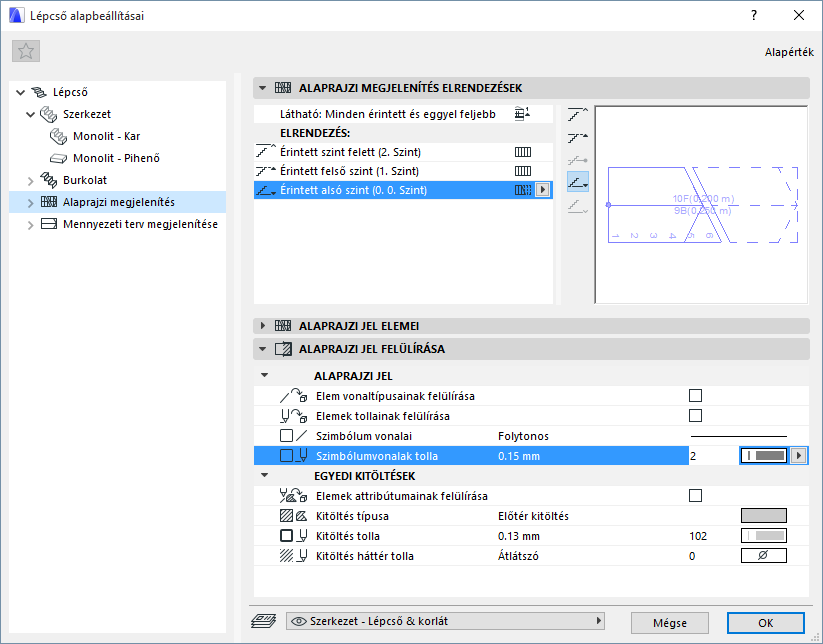The height and width of the screenshot is (644, 823).
Task: Select Monolit - Pihenő in the tree
Action: pyautogui.click(x=116, y=158)
